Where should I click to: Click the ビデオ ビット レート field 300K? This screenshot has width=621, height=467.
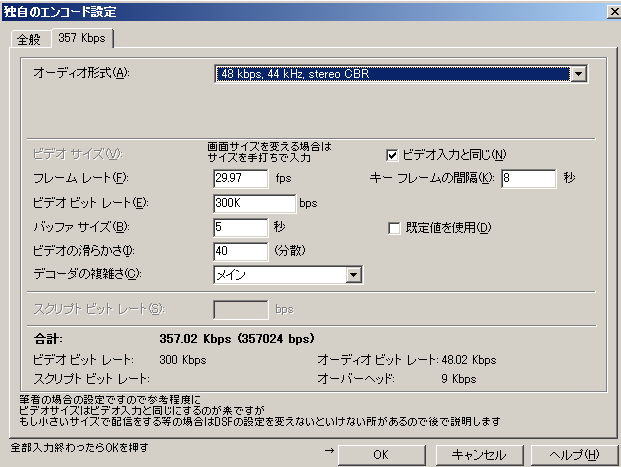coord(254,203)
